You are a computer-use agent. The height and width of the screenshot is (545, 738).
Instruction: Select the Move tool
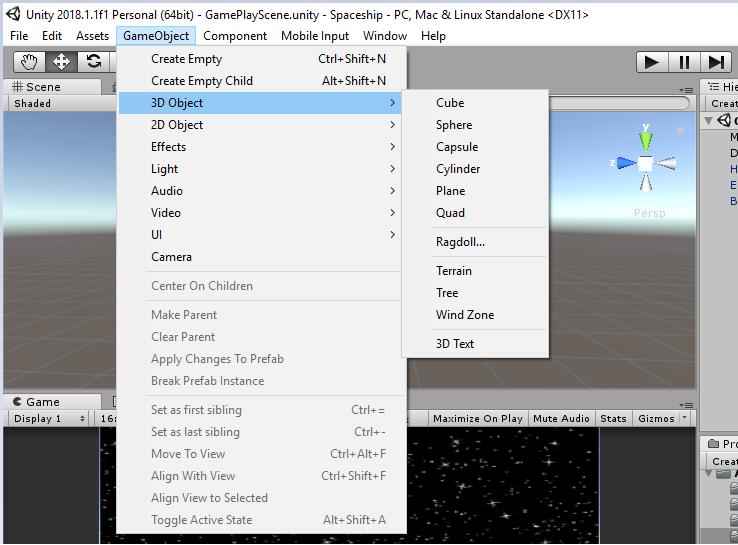click(x=61, y=62)
